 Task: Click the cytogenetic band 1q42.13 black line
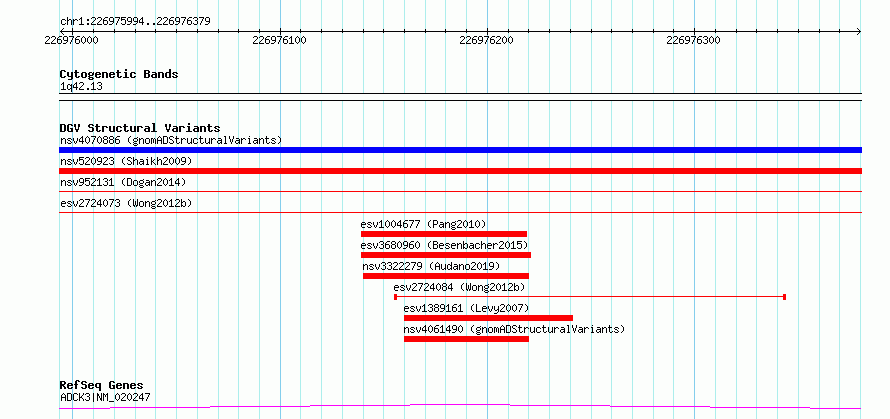pos(460,97)
